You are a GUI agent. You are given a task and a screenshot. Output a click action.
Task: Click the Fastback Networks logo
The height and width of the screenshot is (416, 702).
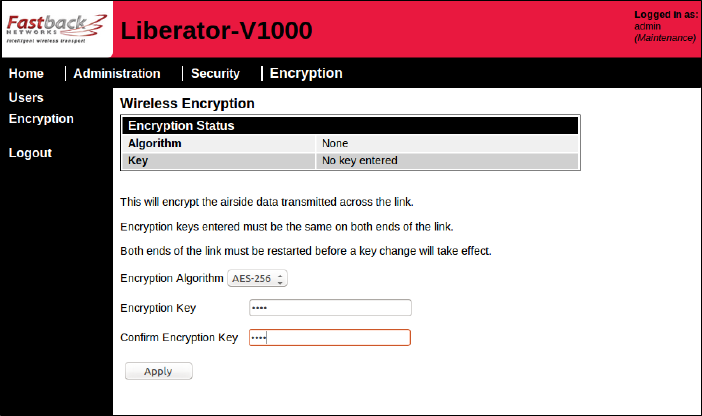pos(57,29)
